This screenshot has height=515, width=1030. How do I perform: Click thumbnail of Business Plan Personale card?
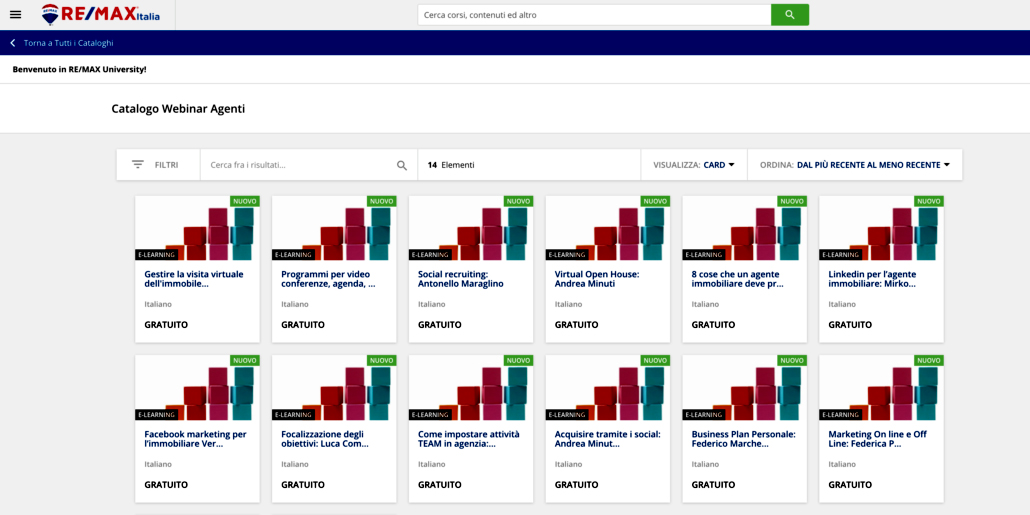(x=744, y=389)
